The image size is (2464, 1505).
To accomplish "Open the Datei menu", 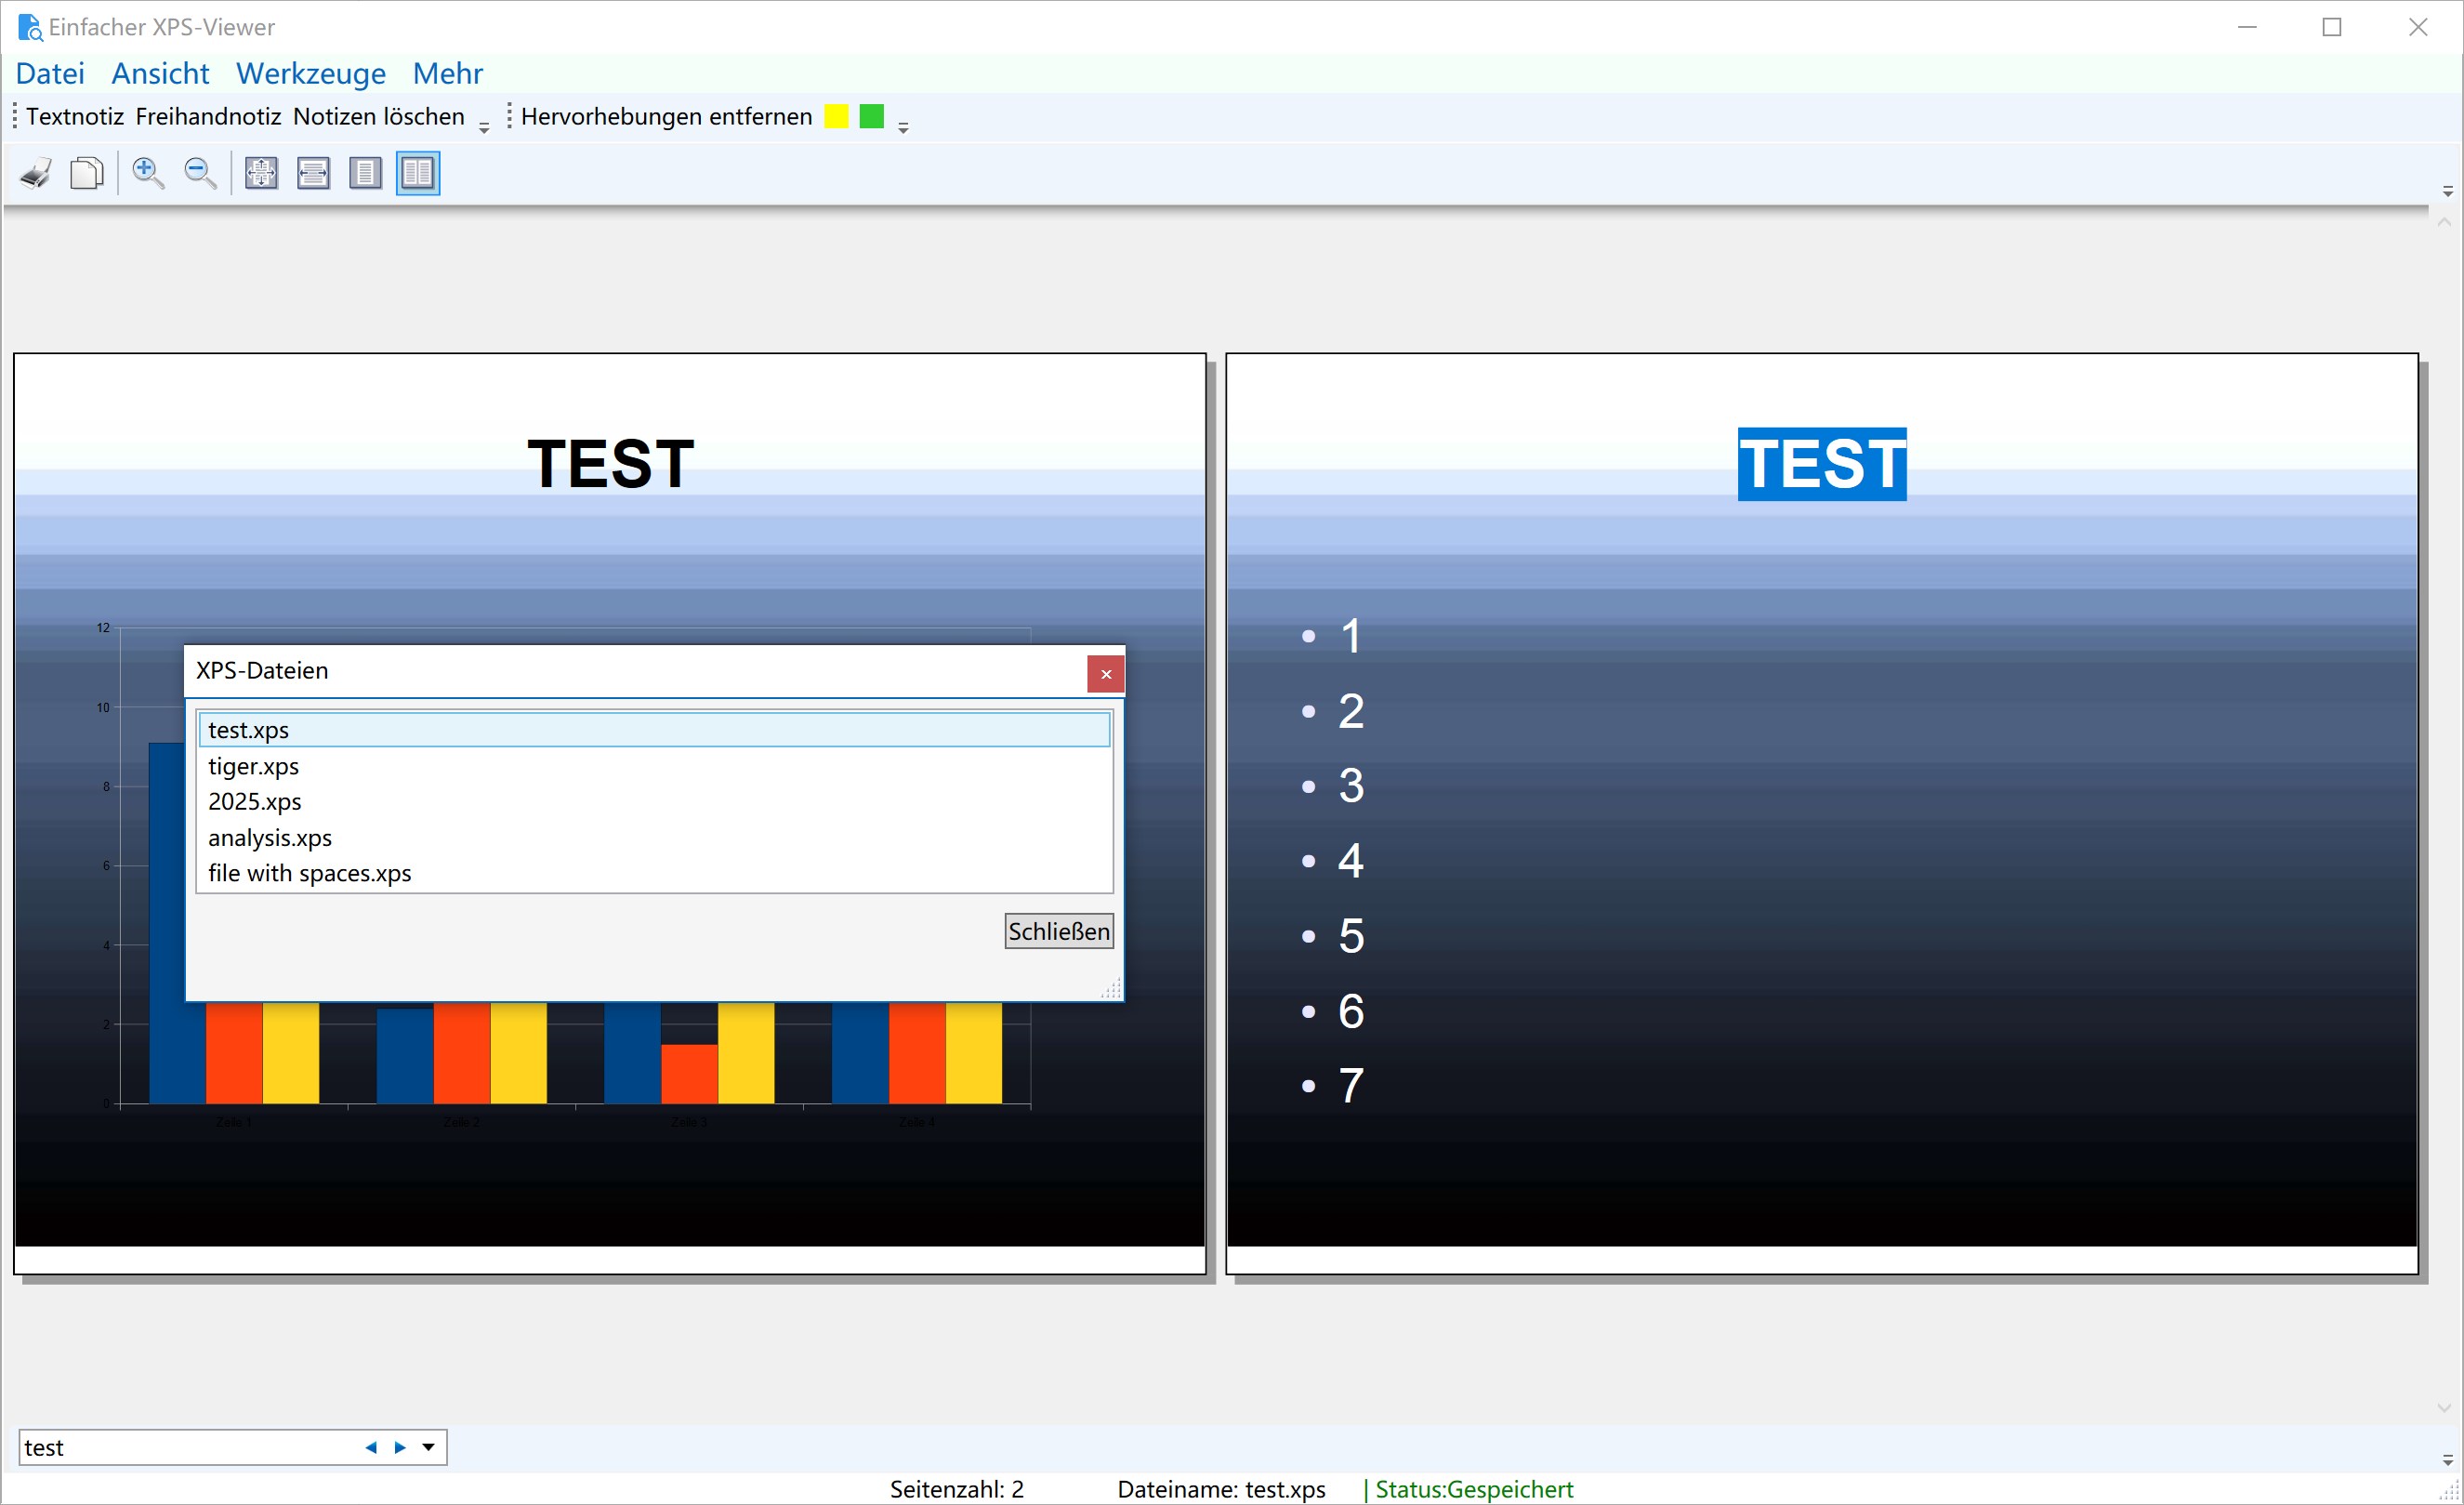I will point(50,73).
